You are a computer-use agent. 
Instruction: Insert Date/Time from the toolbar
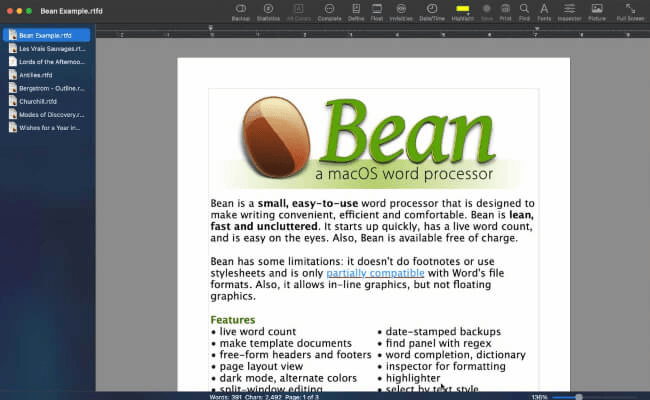pos(432,9)
